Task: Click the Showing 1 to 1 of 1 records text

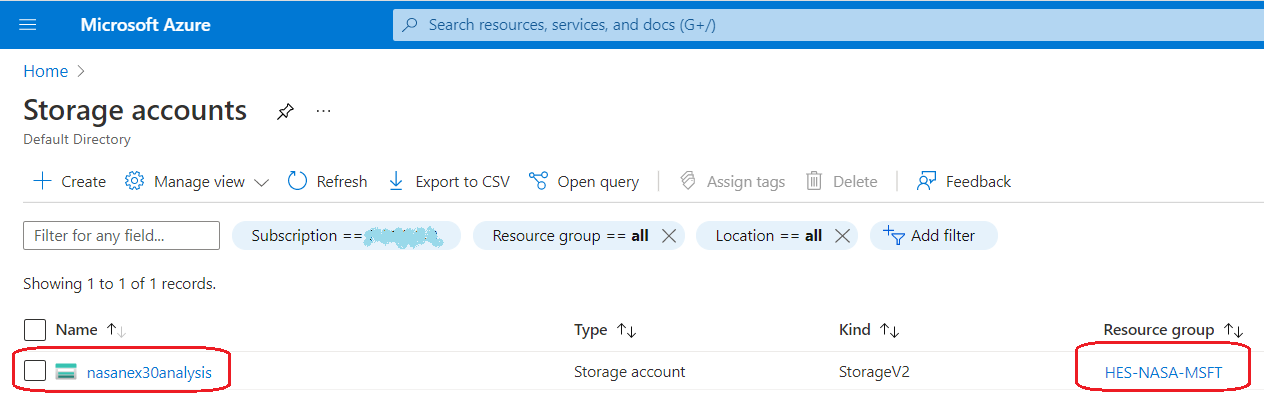Action: tap(120, 284)
